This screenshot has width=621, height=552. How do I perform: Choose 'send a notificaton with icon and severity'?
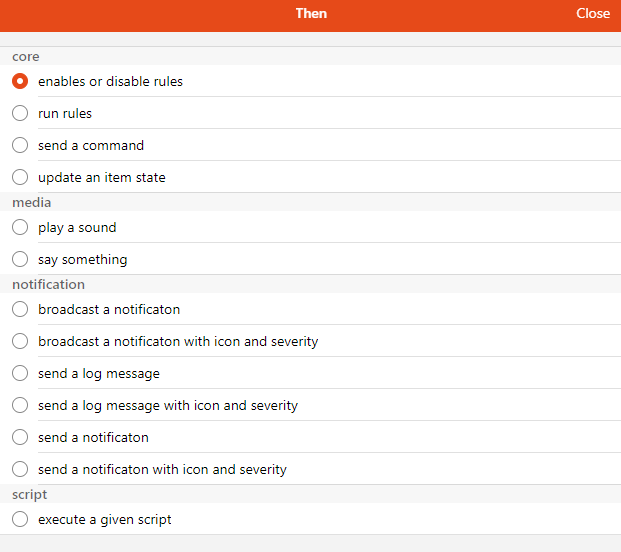click(20, 469)
